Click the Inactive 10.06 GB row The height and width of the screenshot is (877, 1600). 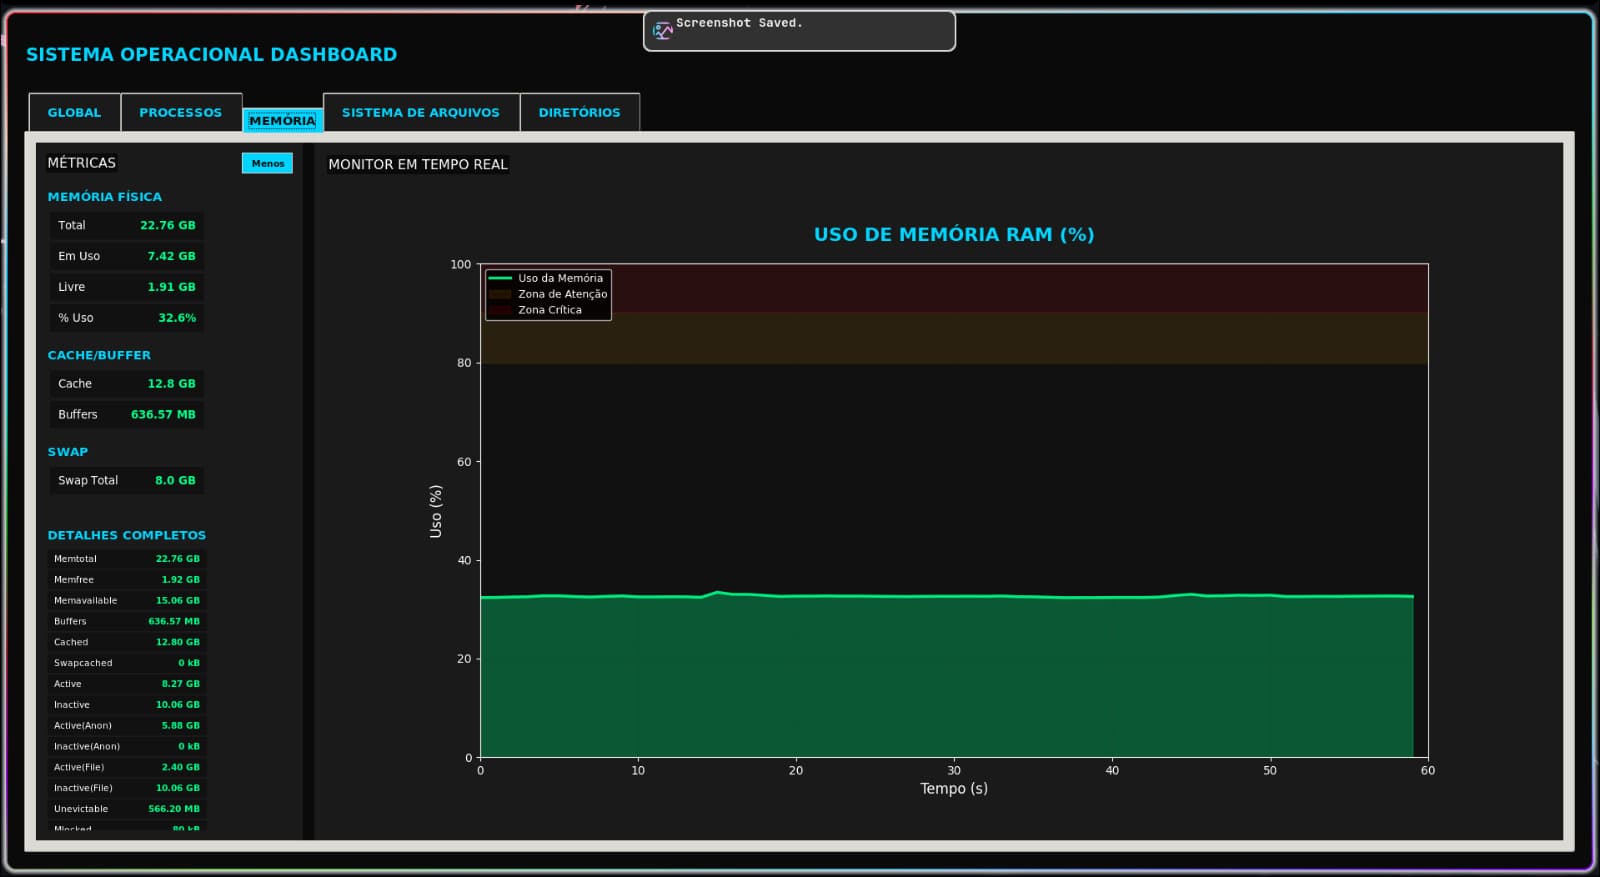(126, 705)
